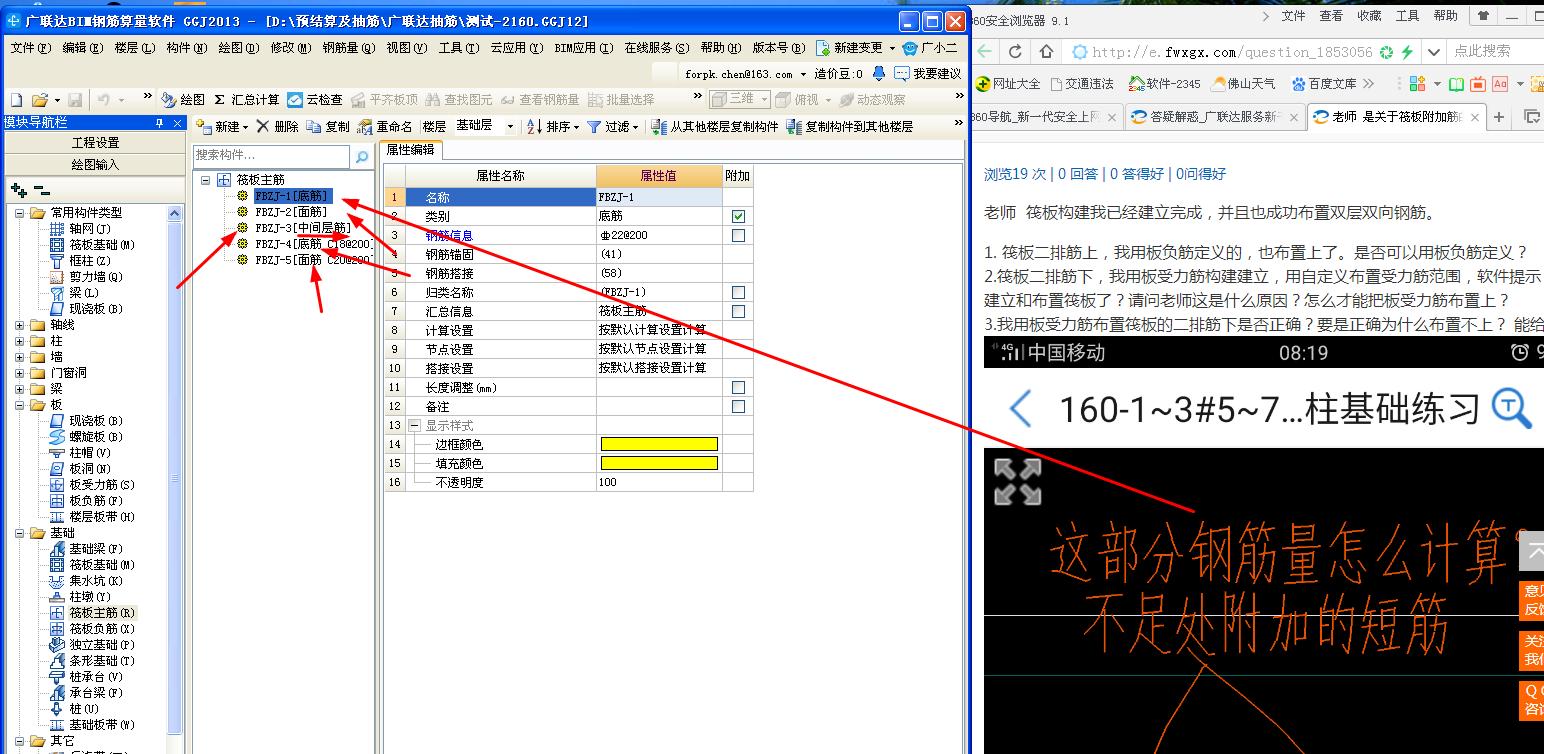Click the magnifier icon in the phone header
The width and height of the screenshot is (1544, 754).
pyautogui.click(x=1511, y=408)
